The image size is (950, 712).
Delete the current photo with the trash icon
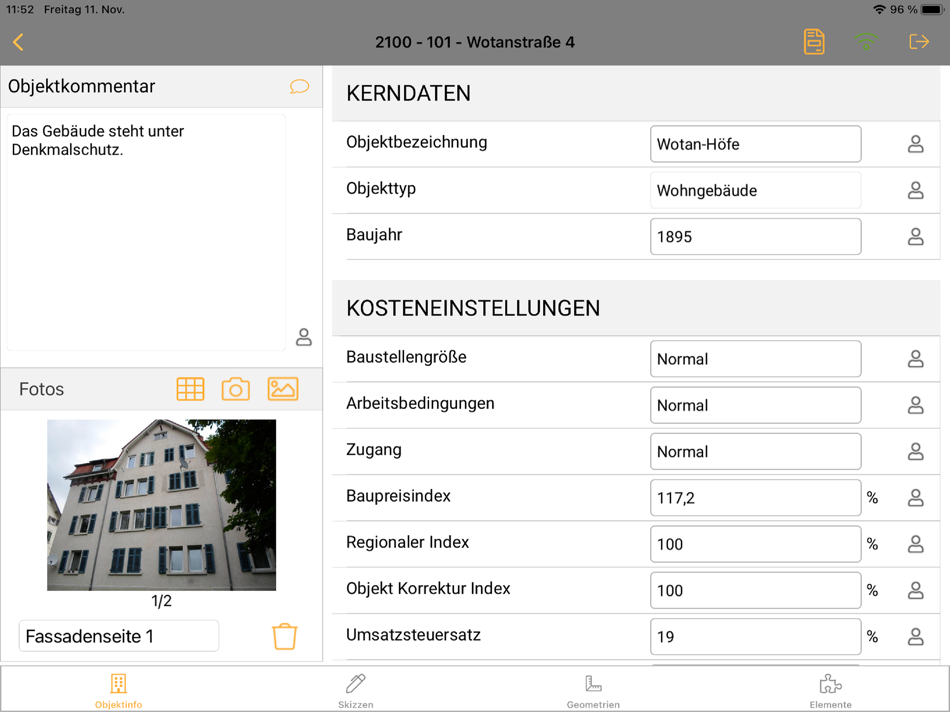point(284,636)
